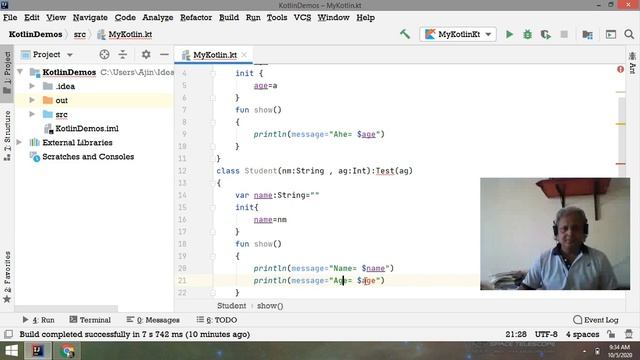Open the Refactor menu
The height and width of the screenshot is (360, 640).
click(196, 18)
